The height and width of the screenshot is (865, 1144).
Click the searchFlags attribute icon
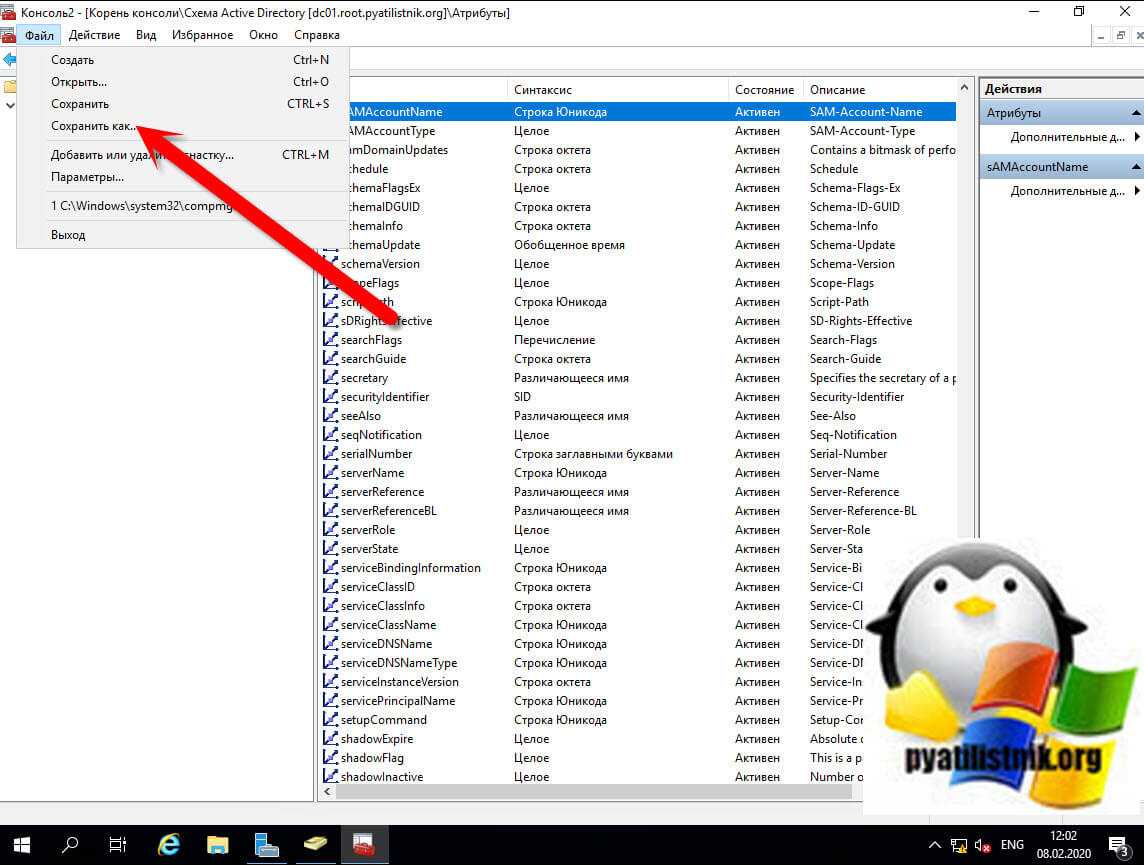pyautogui.click(x=330, y=340)
